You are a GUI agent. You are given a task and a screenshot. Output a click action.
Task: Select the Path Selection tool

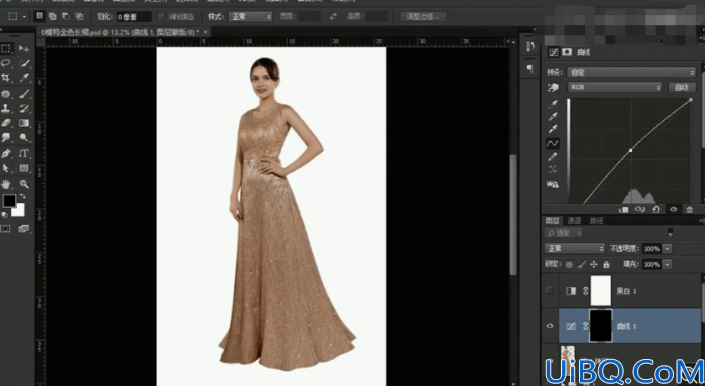coord(6,168)
